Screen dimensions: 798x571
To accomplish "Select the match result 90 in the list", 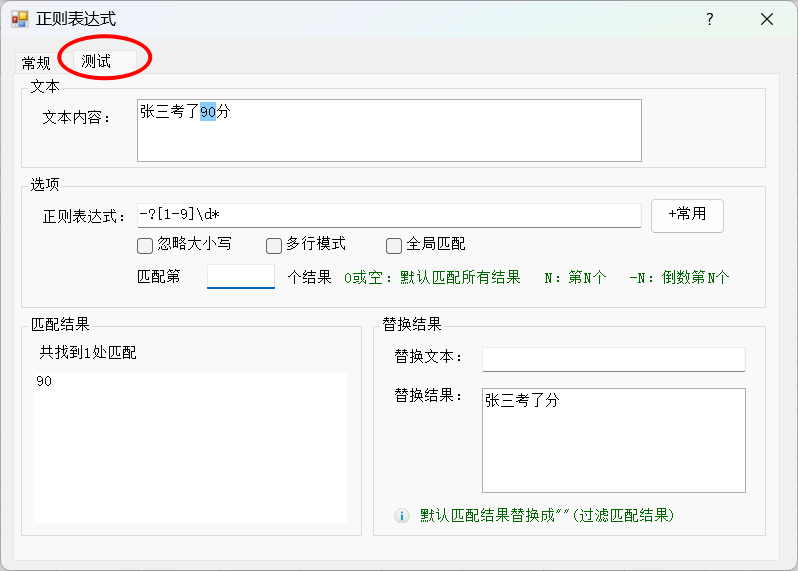I will pyautogui.click(x=44, y=382).
